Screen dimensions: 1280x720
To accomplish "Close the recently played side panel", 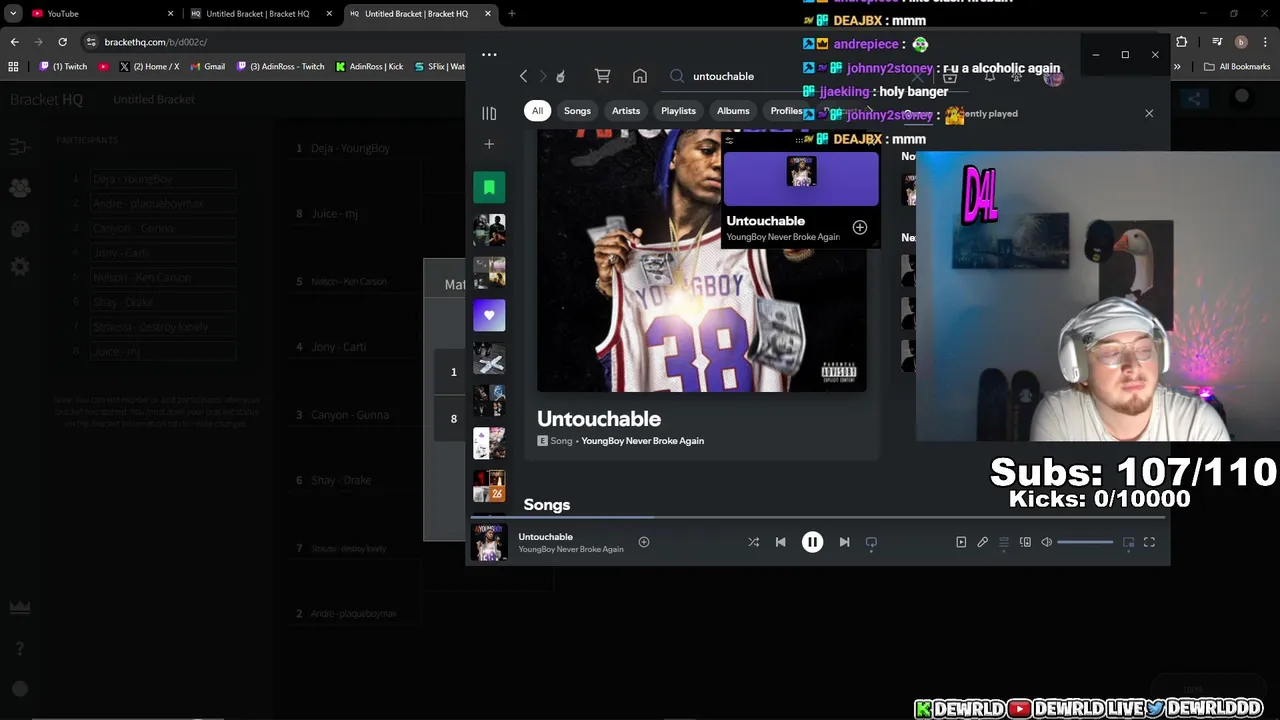I will coord(1149,113).
